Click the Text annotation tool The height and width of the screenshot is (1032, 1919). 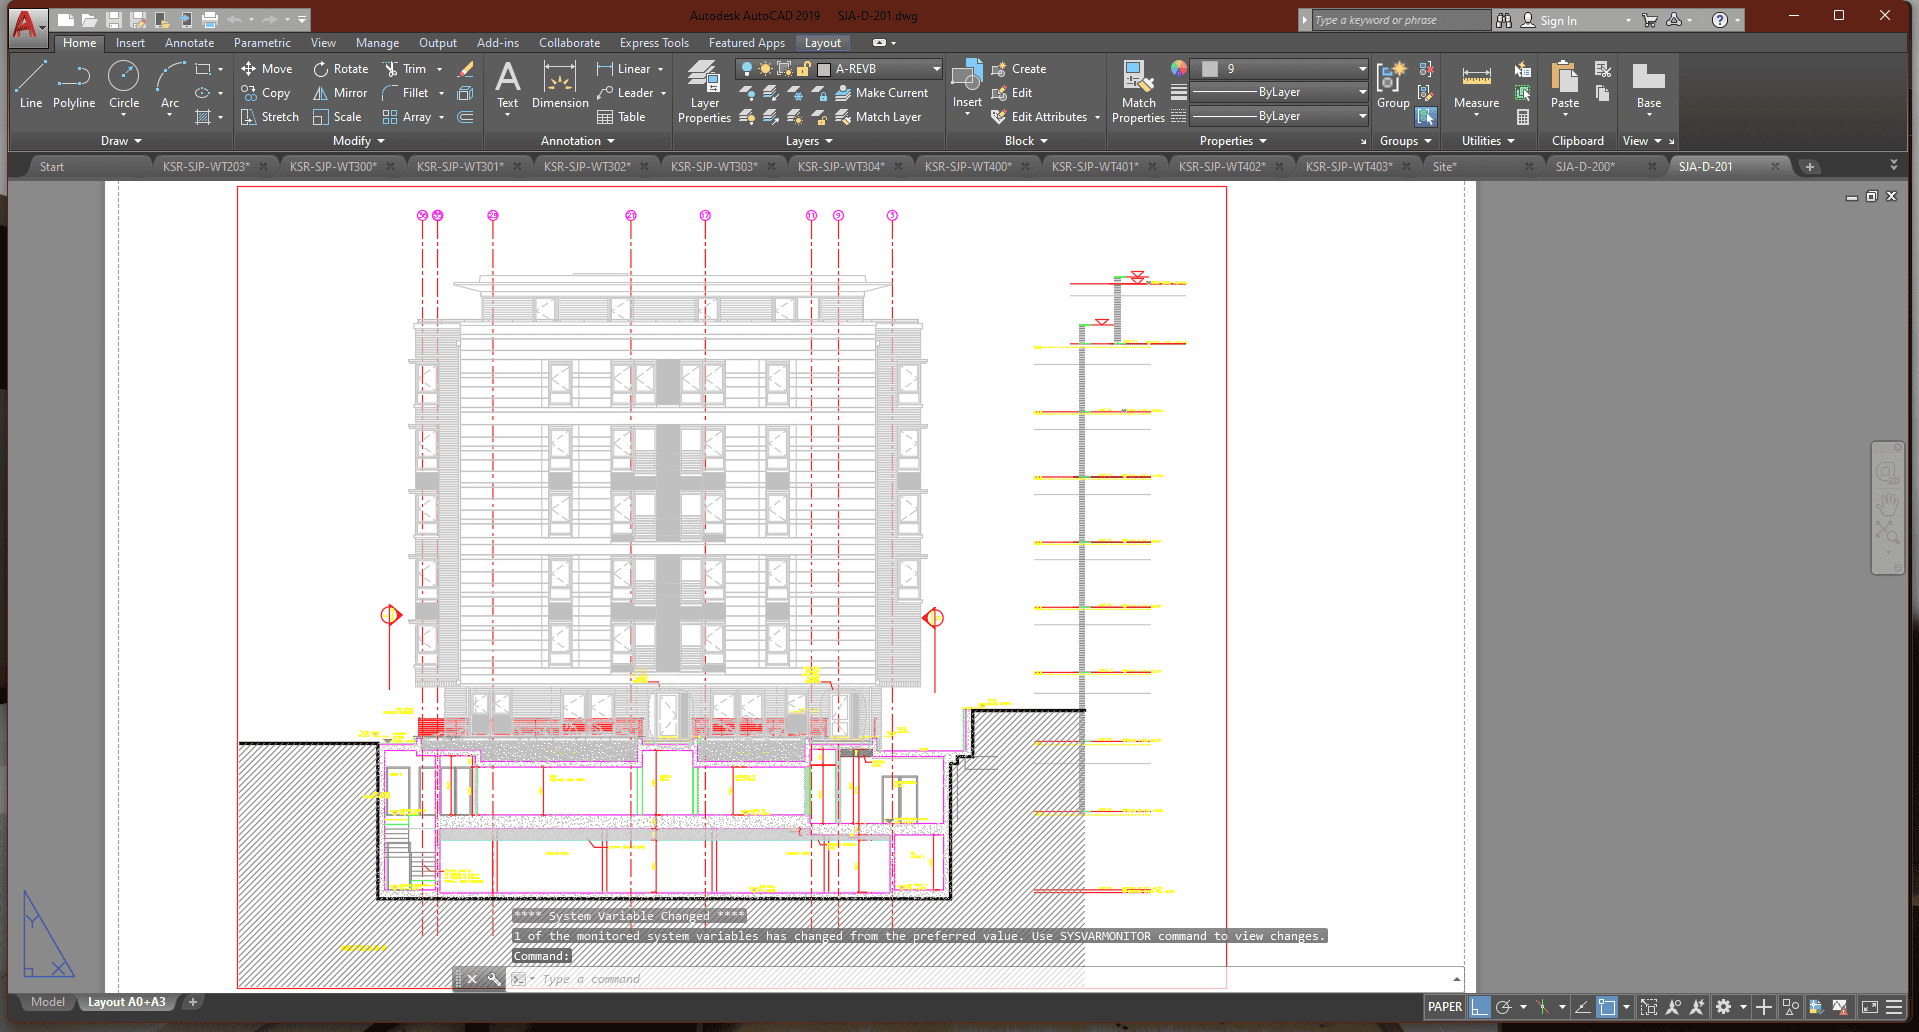point(508,86)
